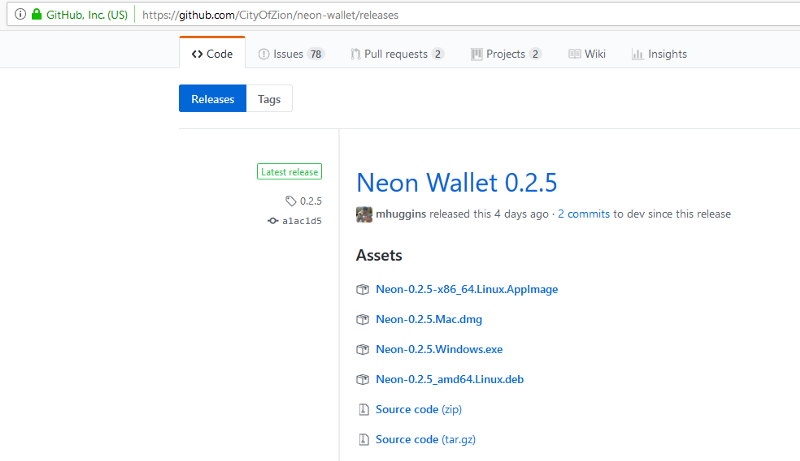Click the package icon beside Linux.deb
Screen dimensions: 800x461
(x=363, y=380)
